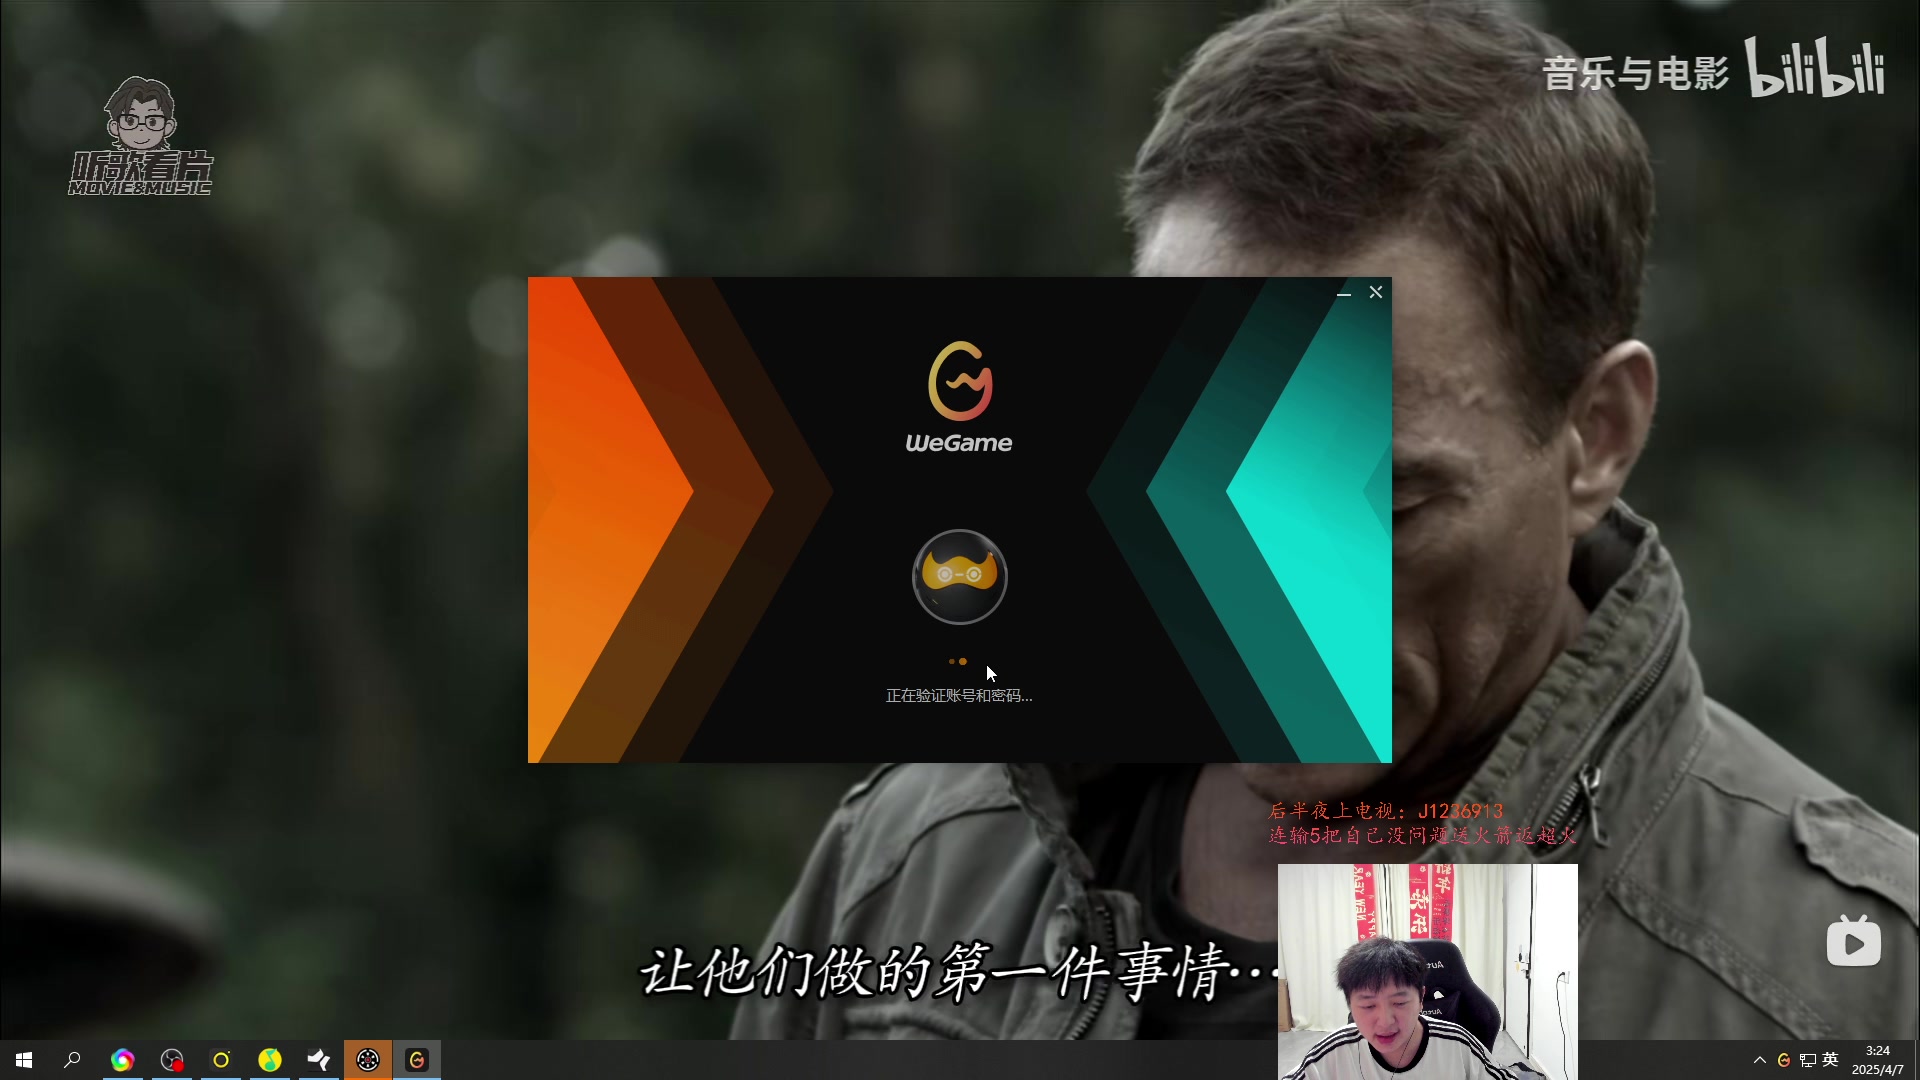Screen dimensions: 1920x1080
Task: Open the Windows Start menu
Action: click(x=24, y=1060)
